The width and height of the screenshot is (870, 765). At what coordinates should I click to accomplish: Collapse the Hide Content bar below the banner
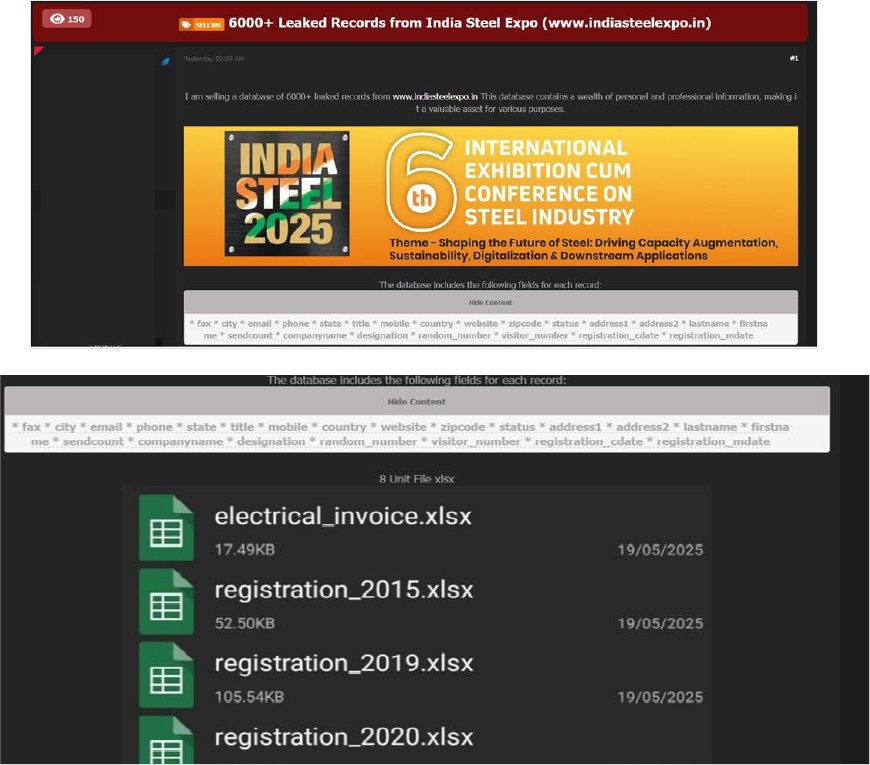tap(490, 302)
